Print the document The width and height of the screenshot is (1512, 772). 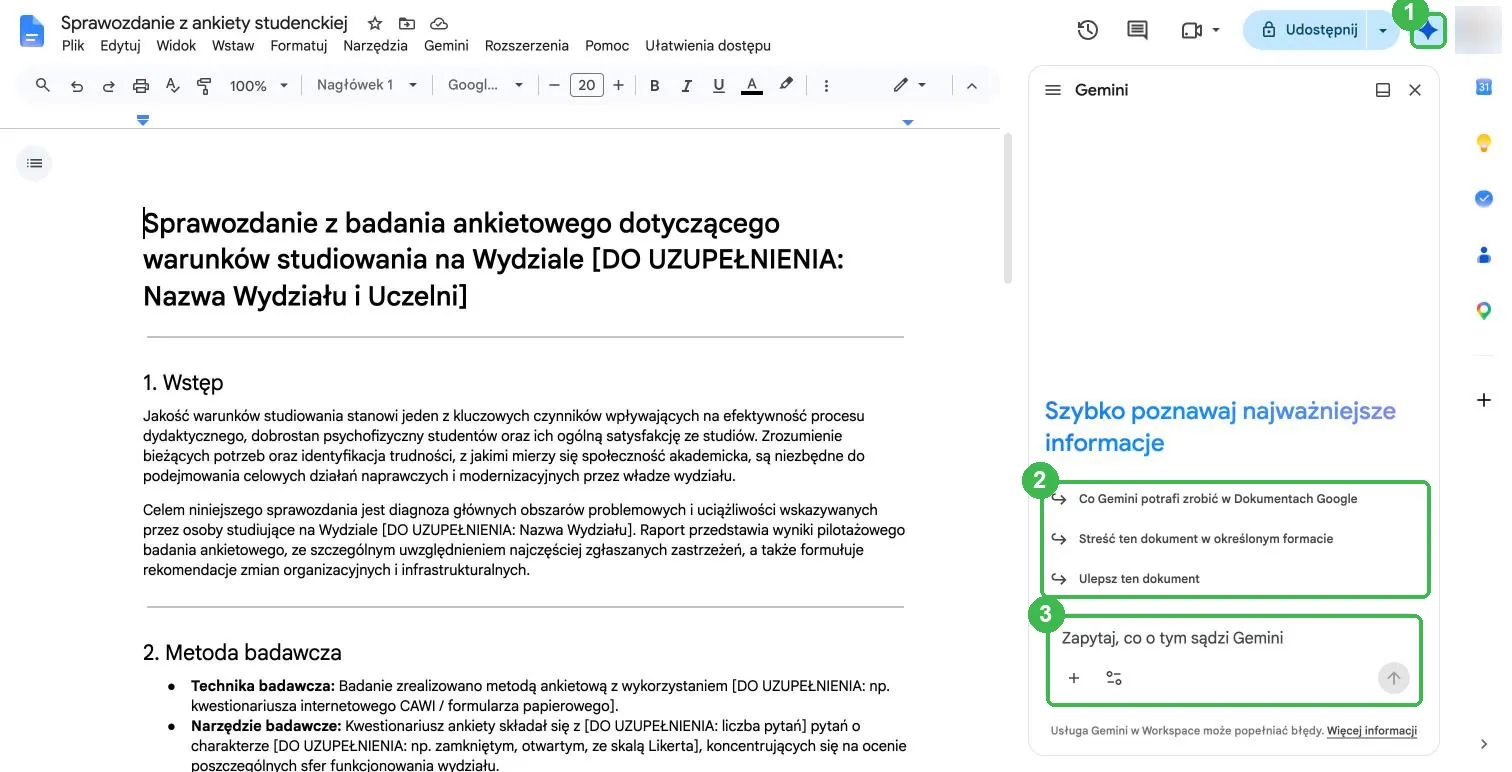[141, 86]
